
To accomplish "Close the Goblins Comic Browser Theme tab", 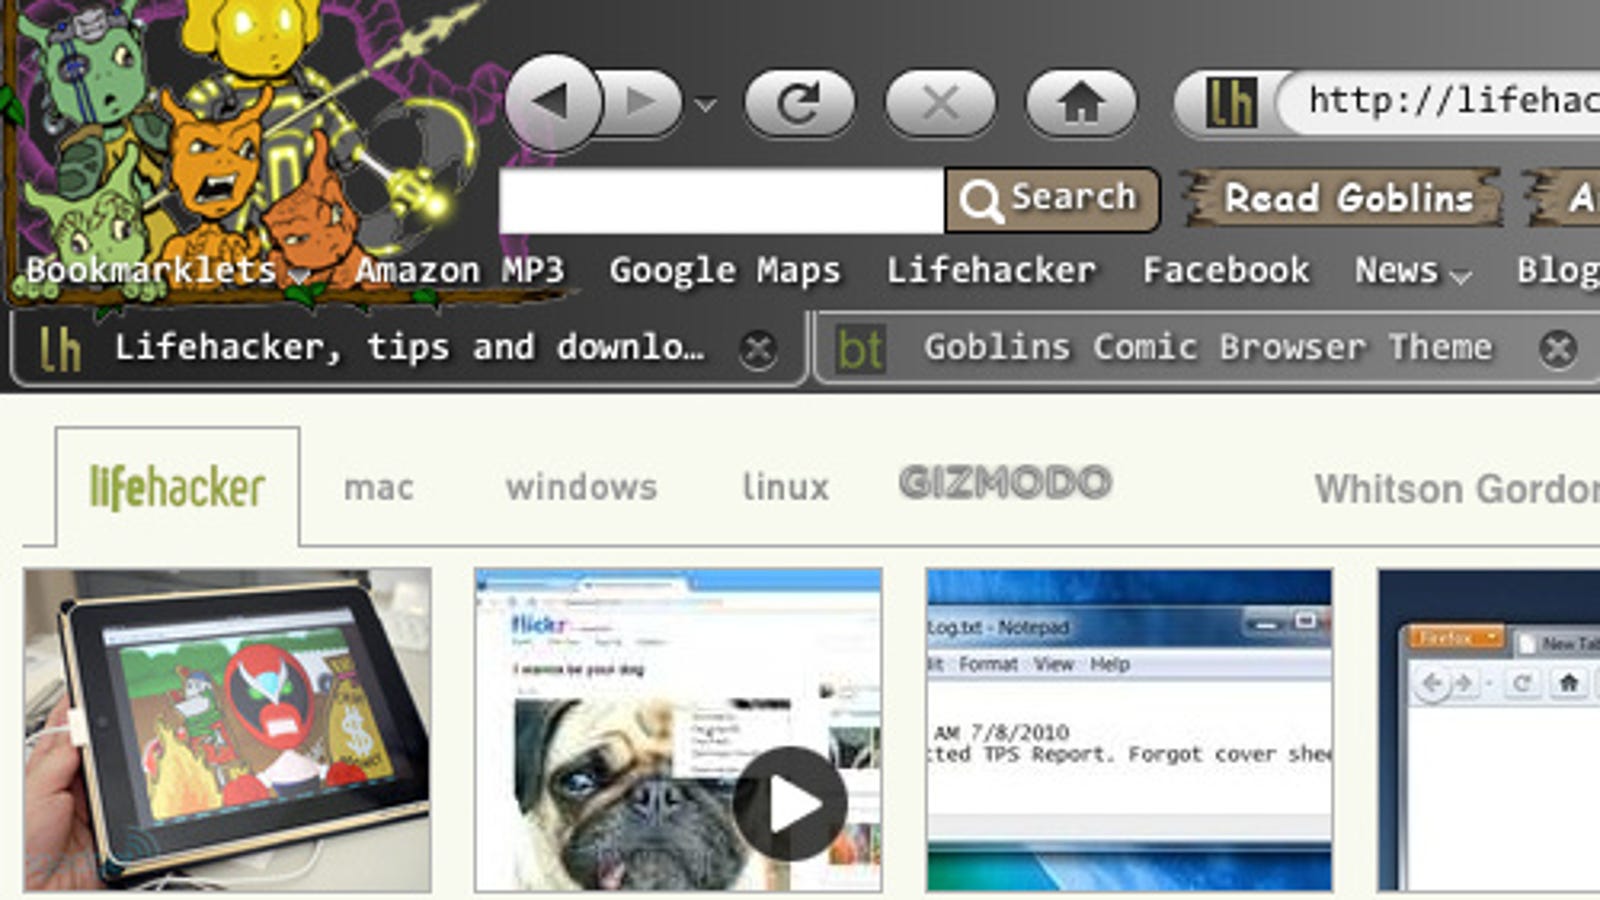I will pyautogui.click(x=1558, y=349).
